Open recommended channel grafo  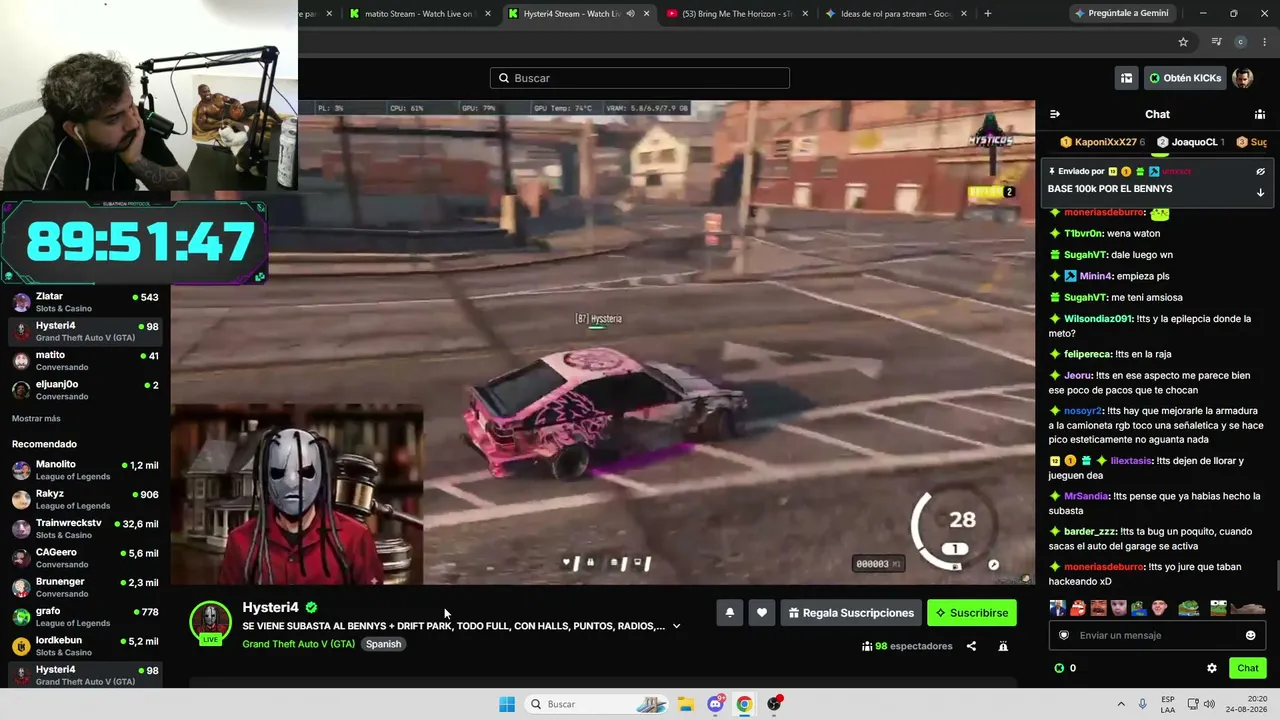point(85,616)
